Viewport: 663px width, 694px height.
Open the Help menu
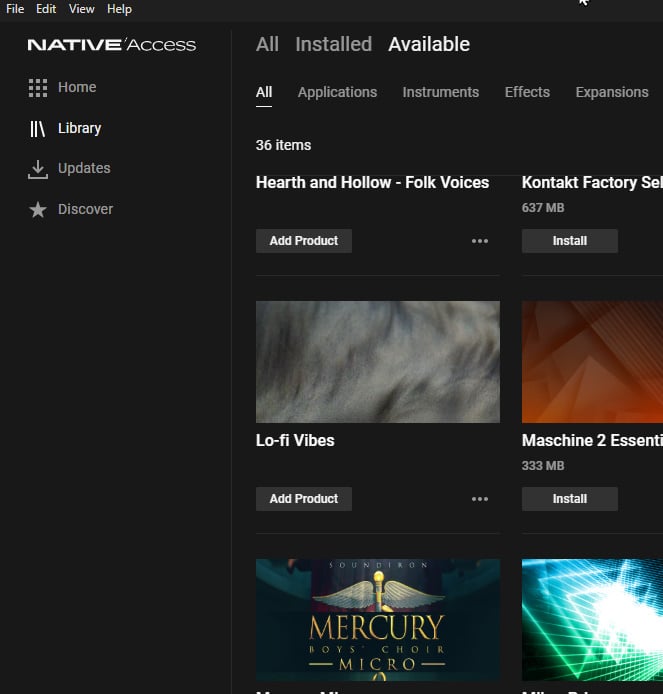[119, 9]
